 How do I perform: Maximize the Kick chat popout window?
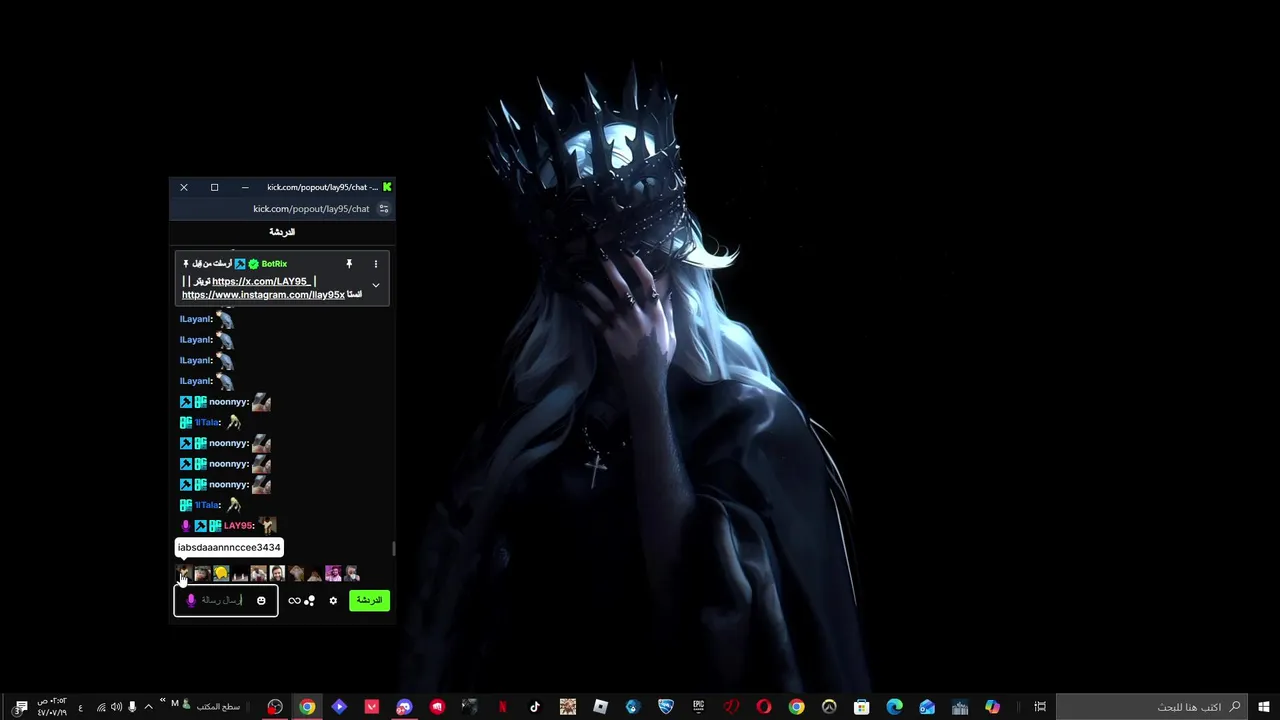point(214,187)
